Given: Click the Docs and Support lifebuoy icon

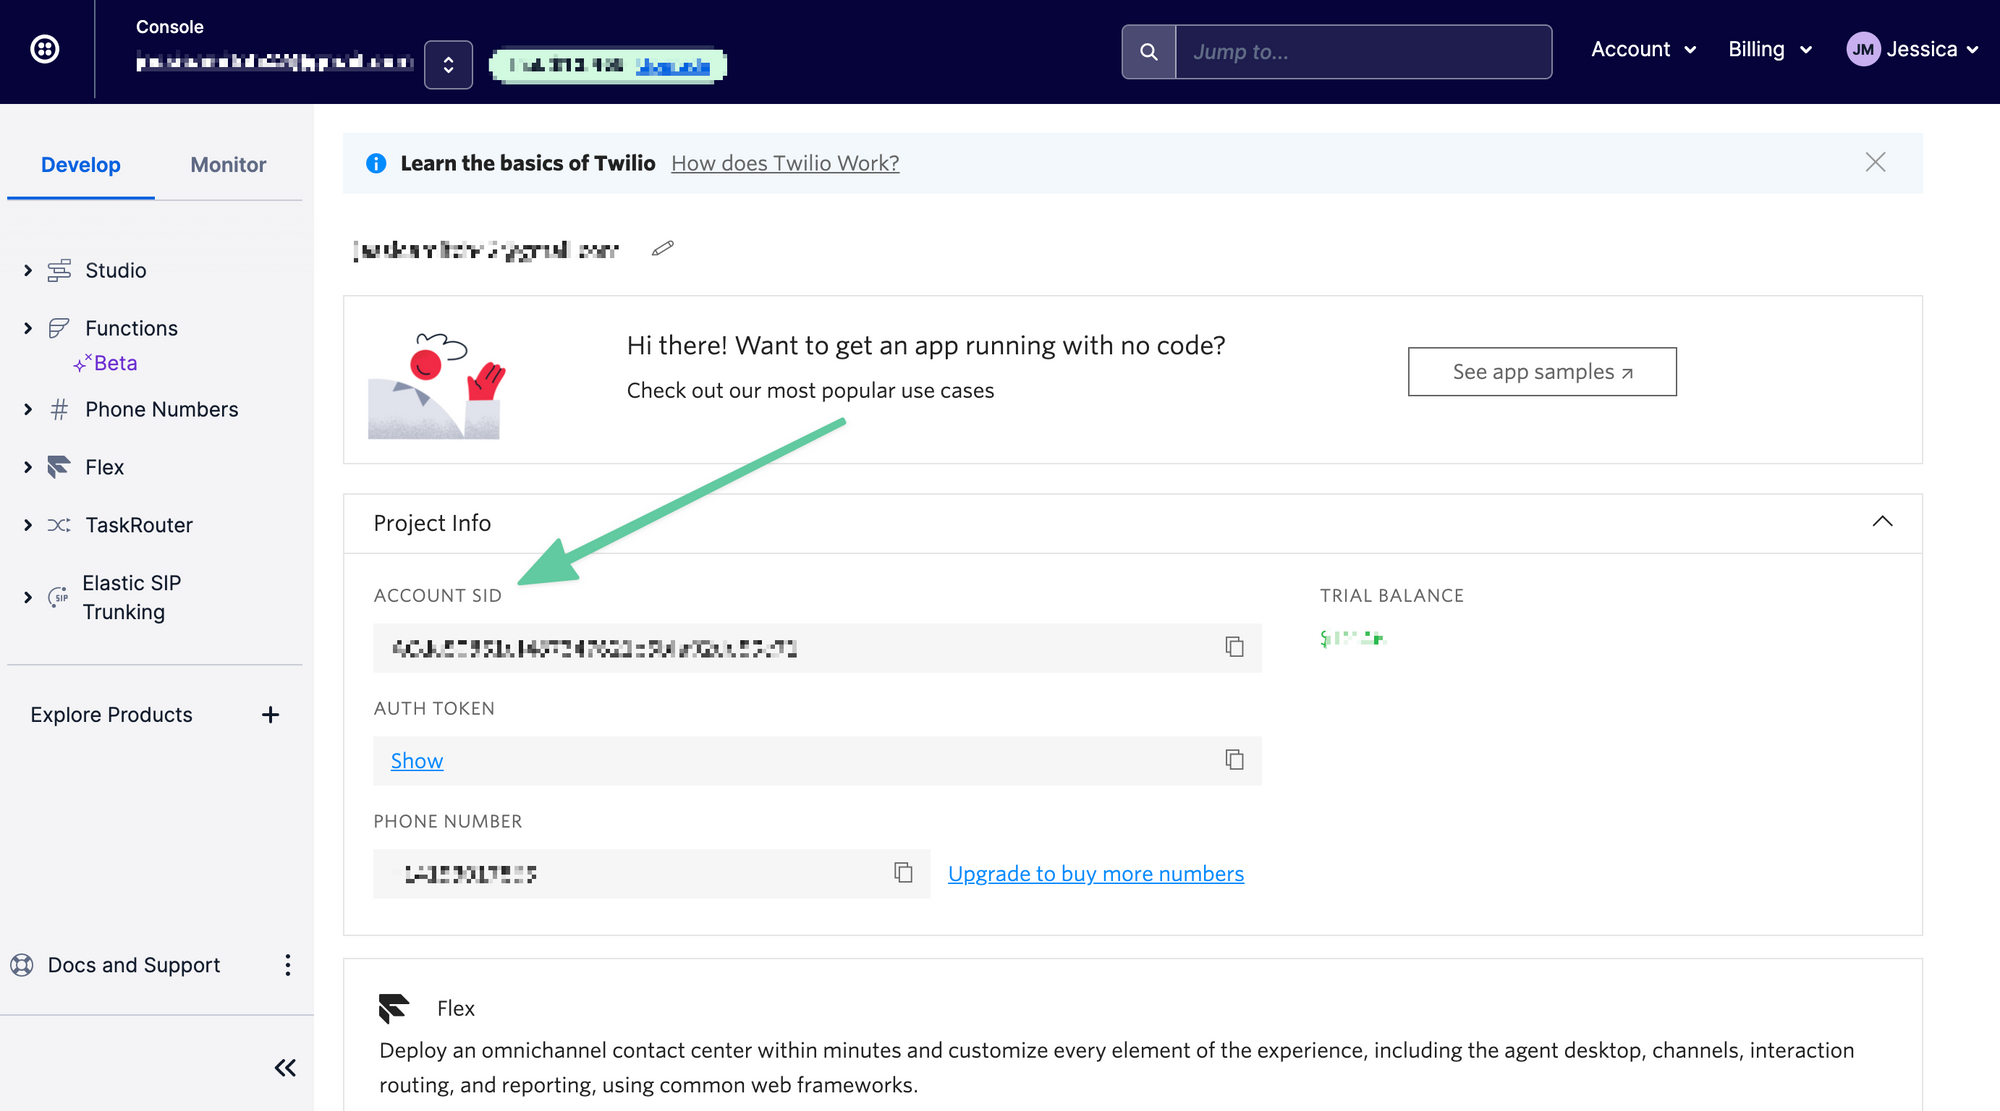Looking at the screenshot, I should point(22,965).
